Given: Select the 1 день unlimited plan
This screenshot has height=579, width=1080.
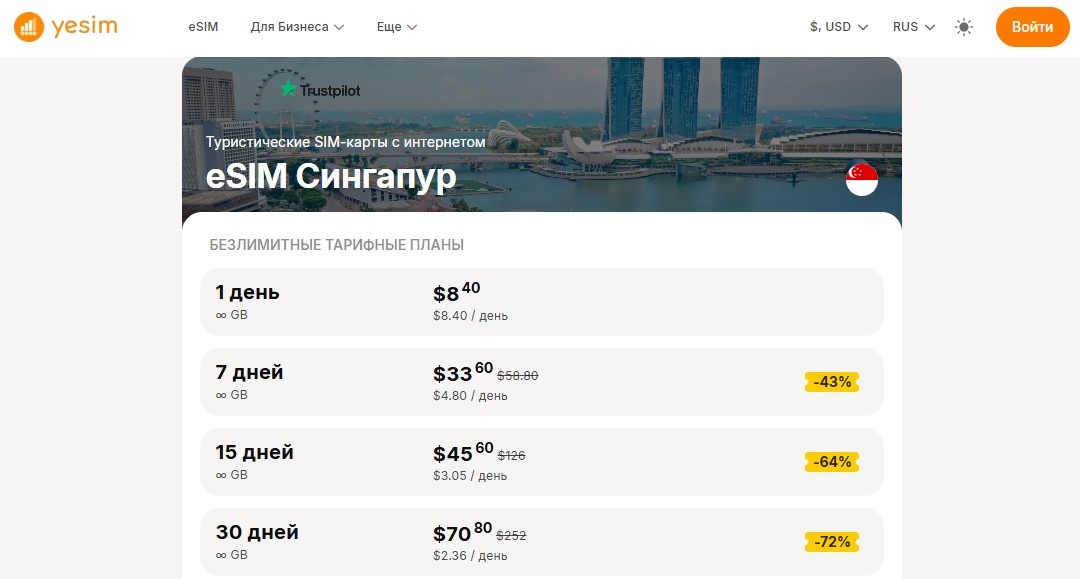Looking at the screenshot, I should [x=542, y=301].
